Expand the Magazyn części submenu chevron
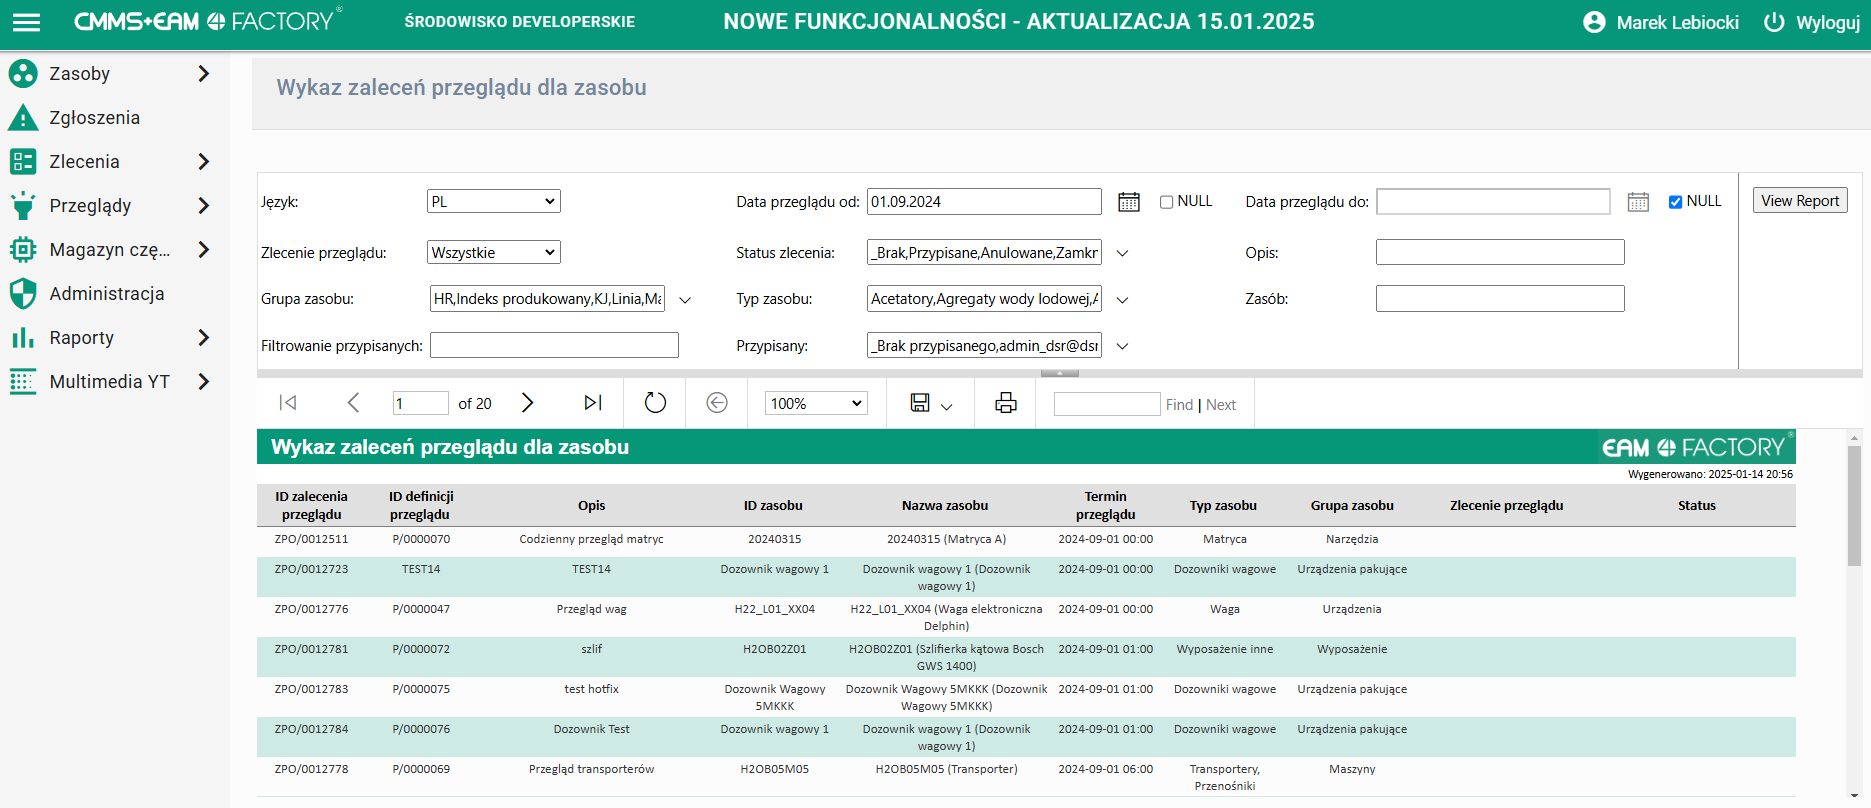Viewport: 1871px width, 808px height. 204,249
